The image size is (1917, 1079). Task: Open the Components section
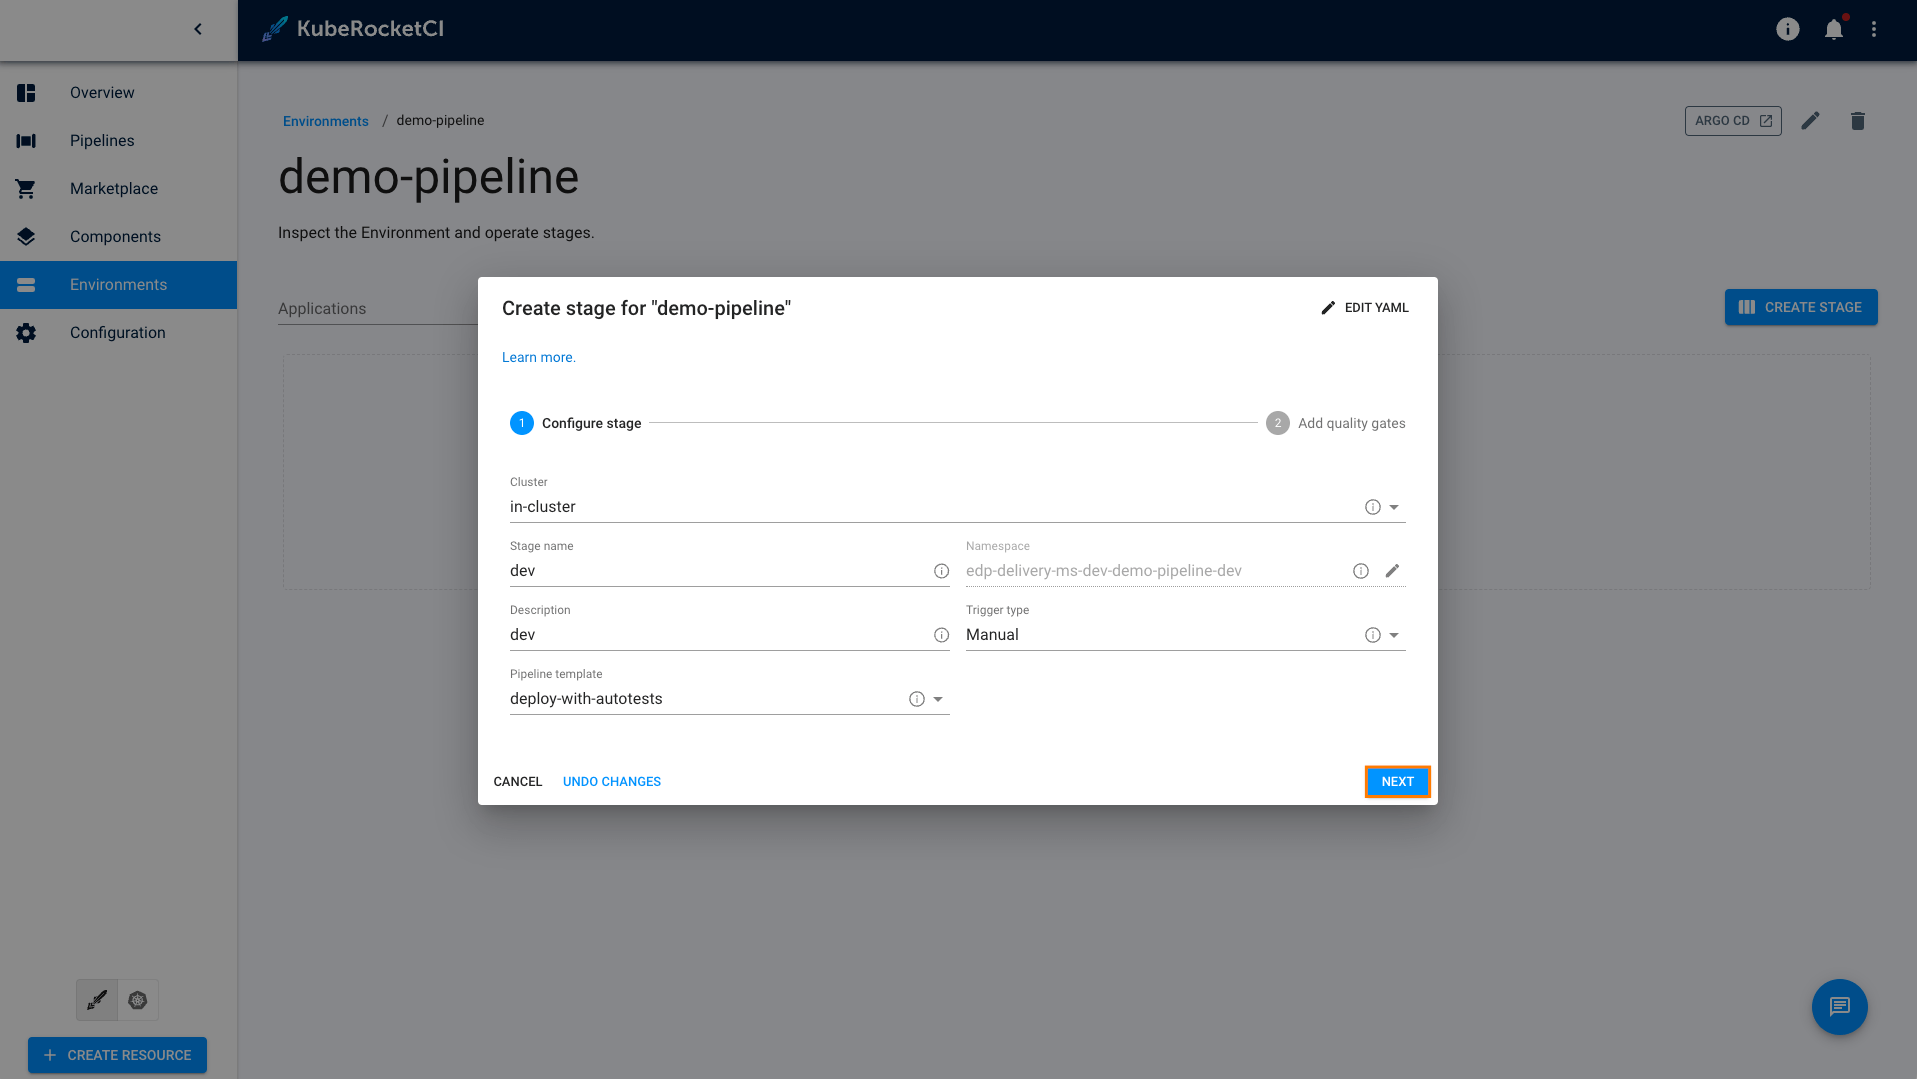tap(115, 236)
